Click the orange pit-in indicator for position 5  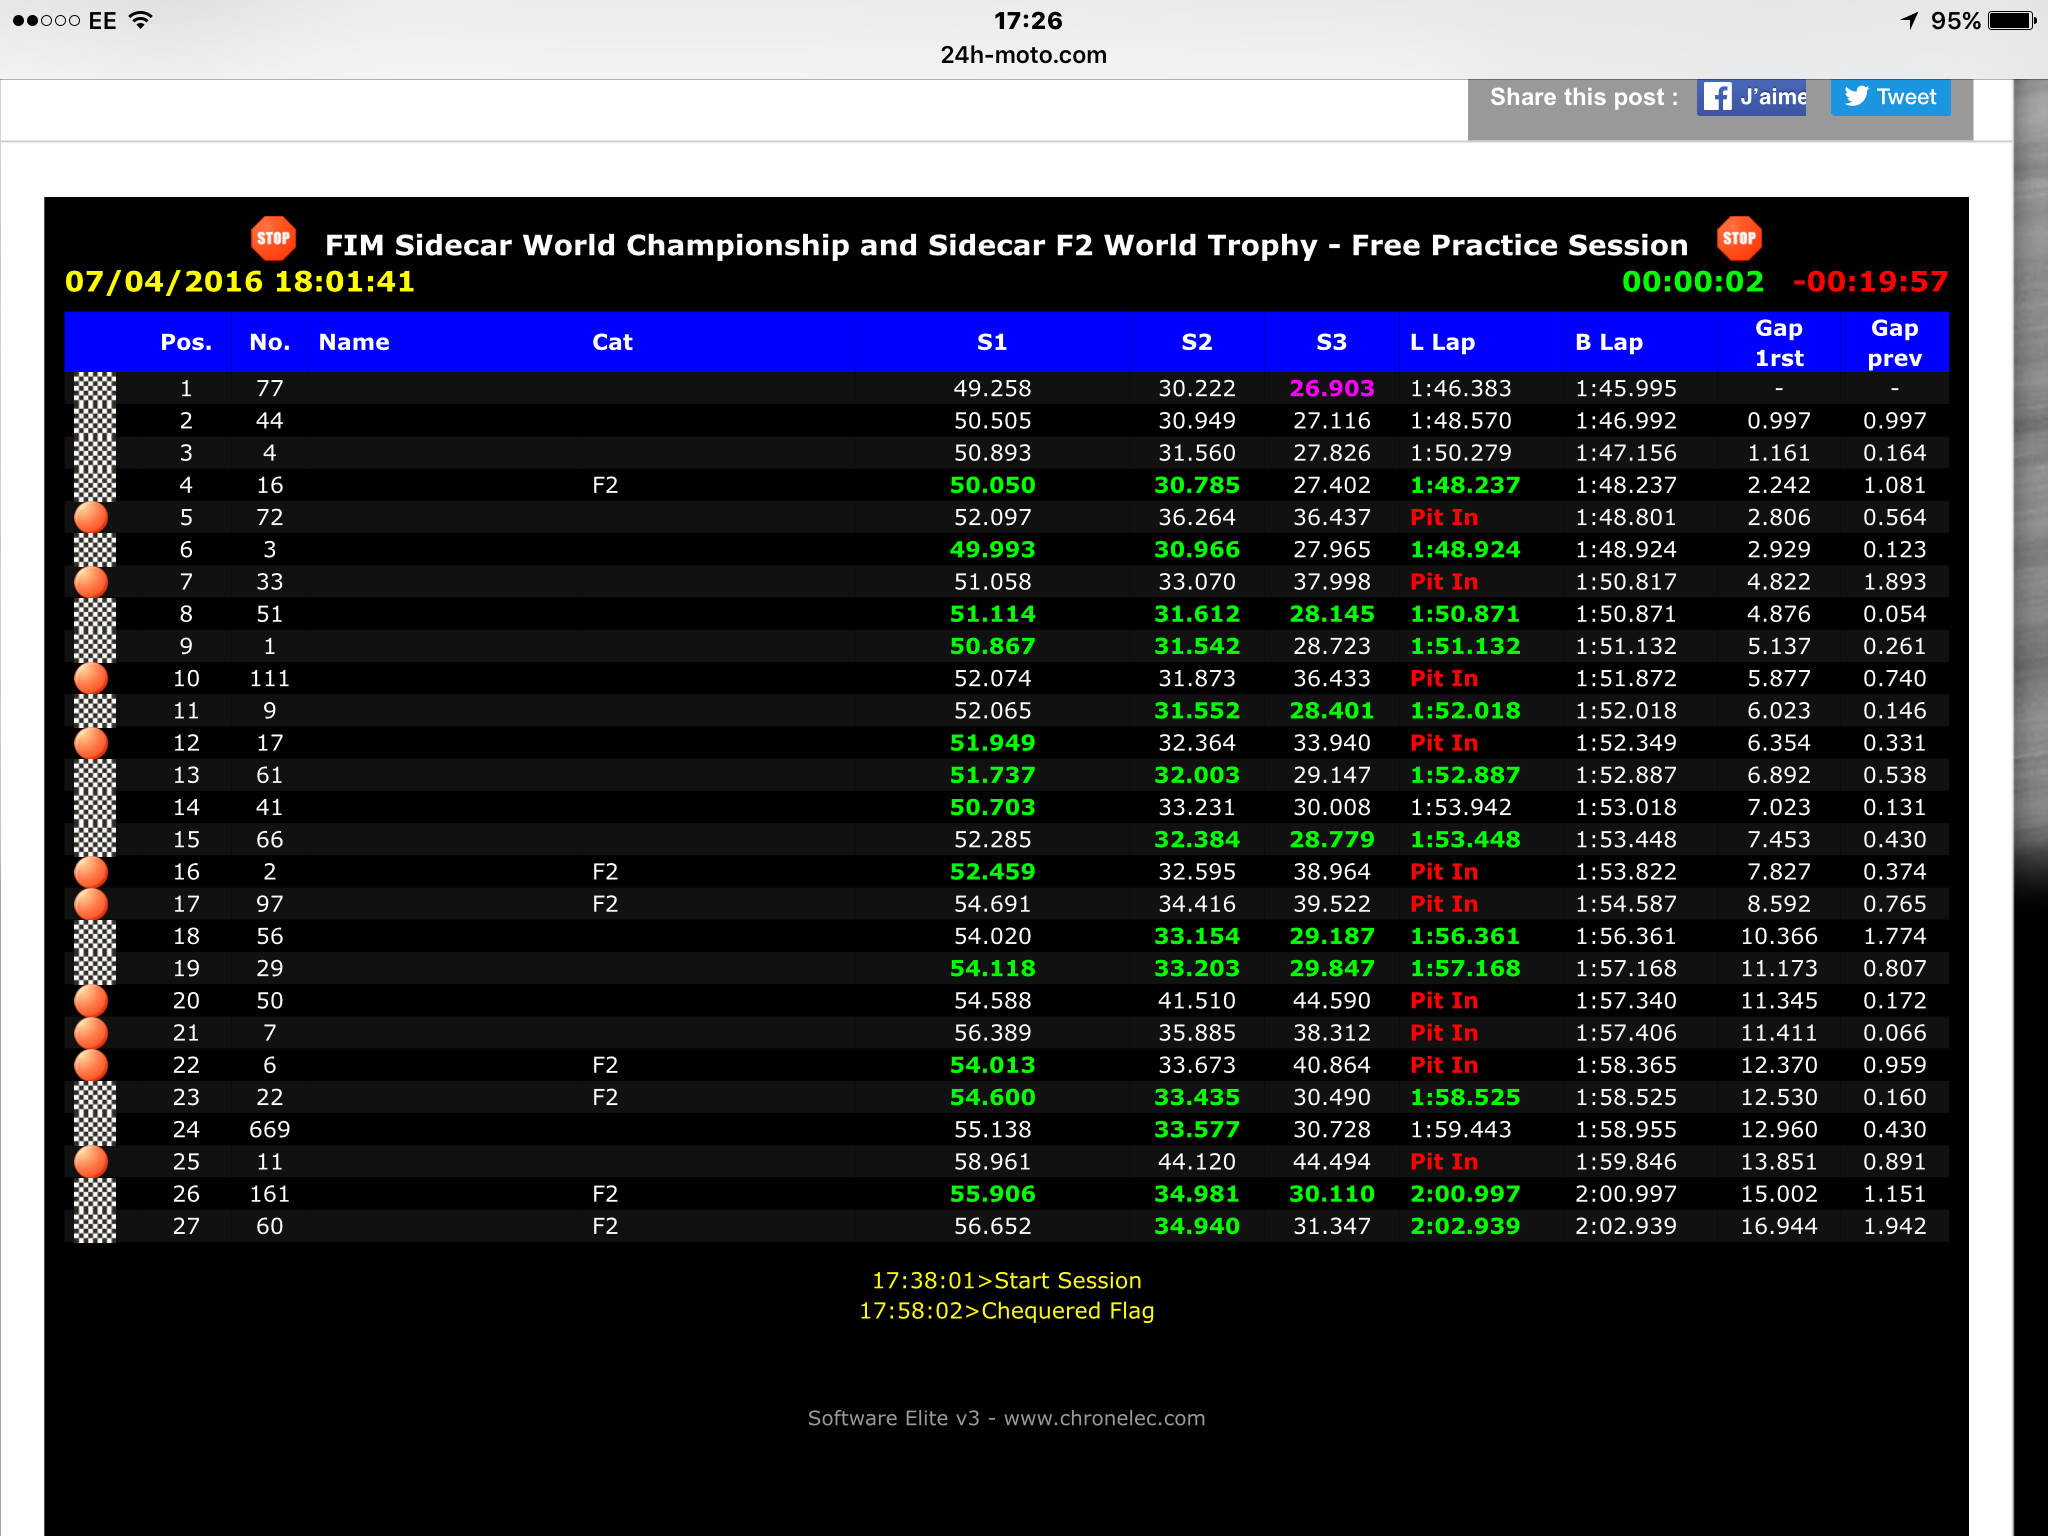point(91,517)
